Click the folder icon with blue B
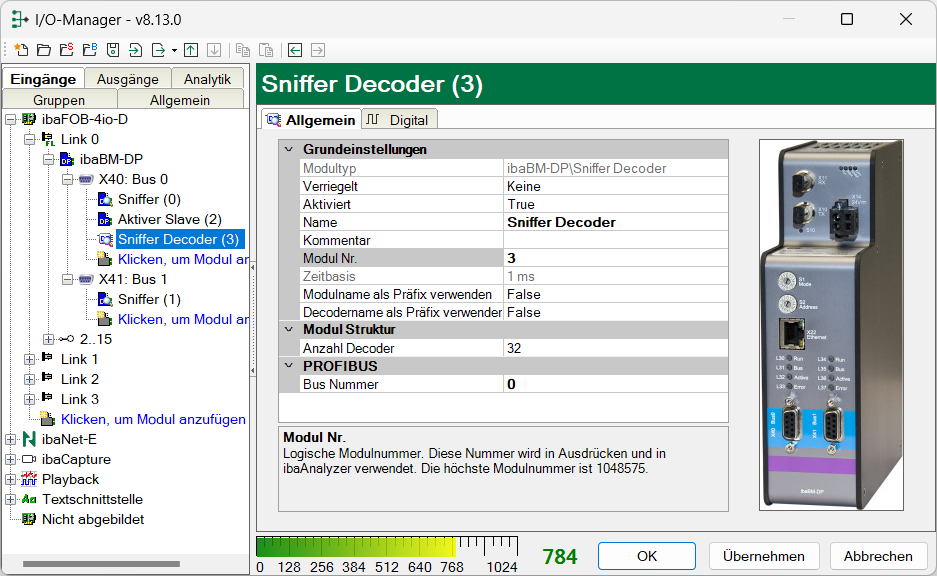 click(x=90, y=50)
